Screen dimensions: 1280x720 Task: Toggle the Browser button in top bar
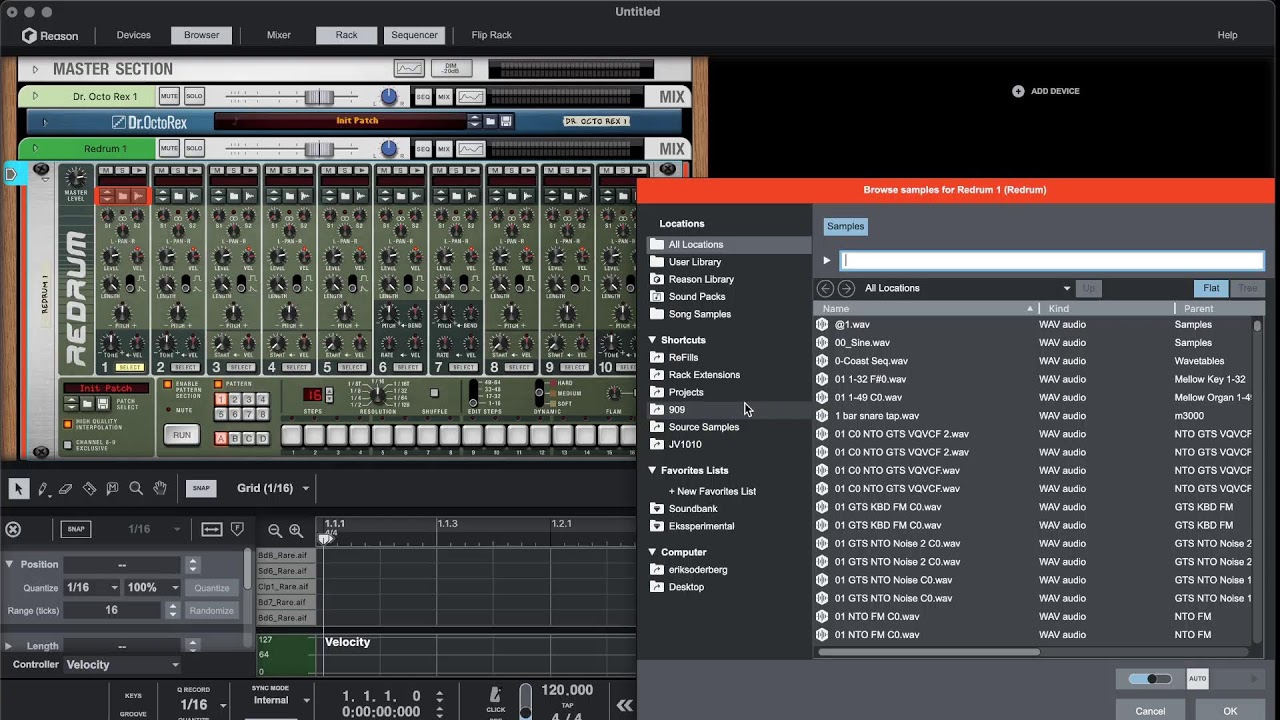point(201,35)
